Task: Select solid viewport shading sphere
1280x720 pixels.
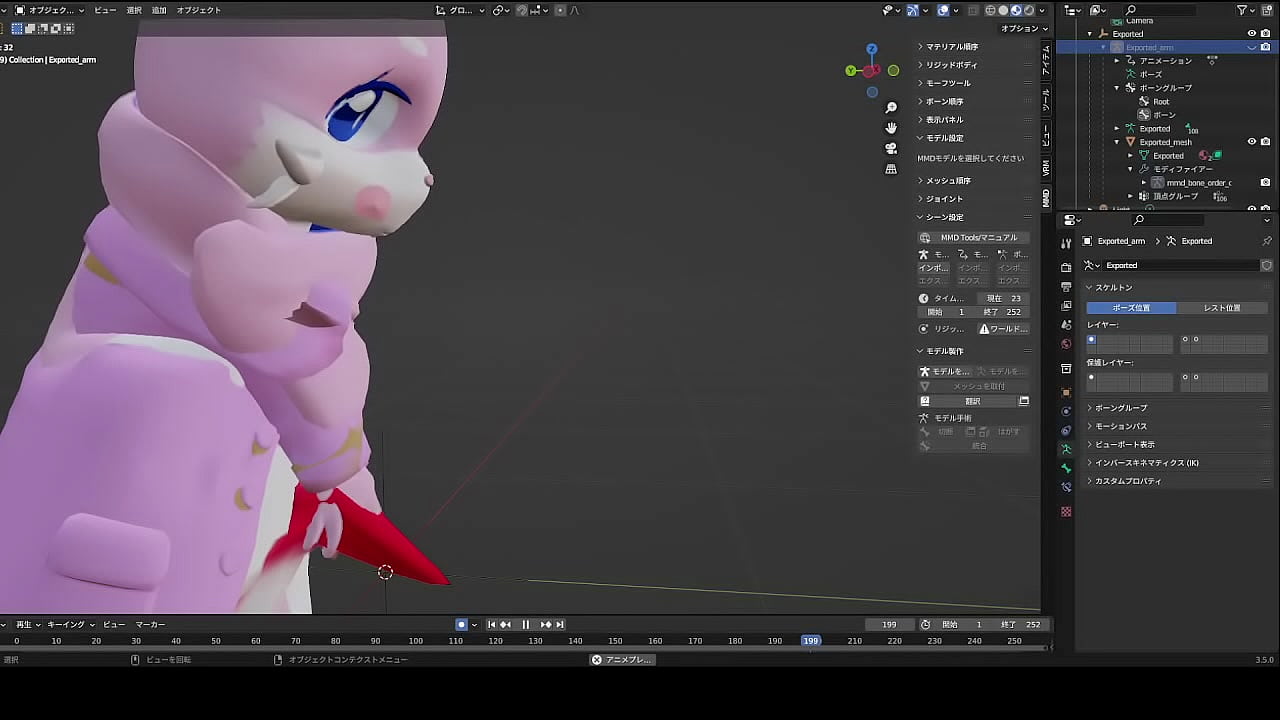Action: [x=1003, y=10]
